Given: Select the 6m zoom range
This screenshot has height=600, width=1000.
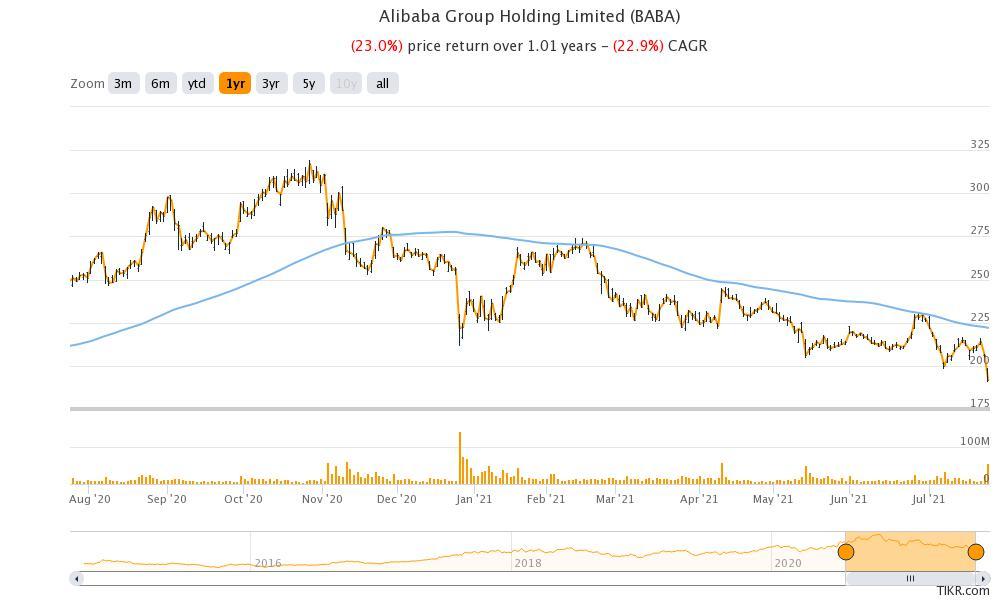Looking at the screenshot, I should [x=160, y=84].
